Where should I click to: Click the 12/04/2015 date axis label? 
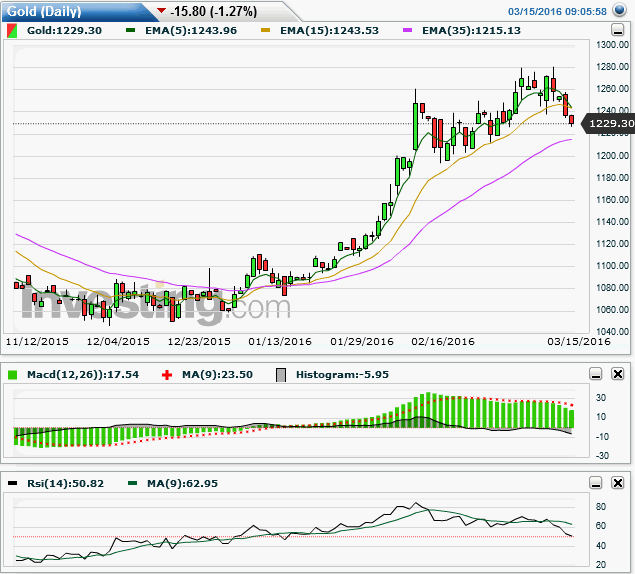click(x=118, y=341)
